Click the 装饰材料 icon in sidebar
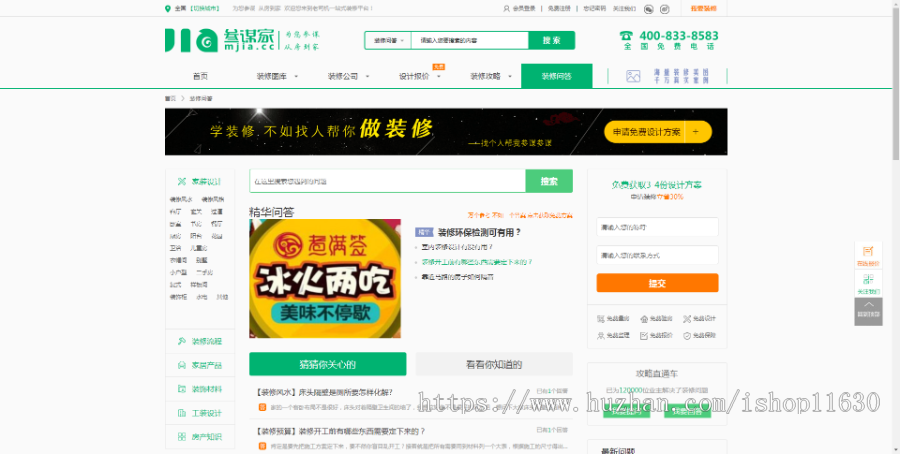The height and width of the screenshot is (454, 900). 181,389
